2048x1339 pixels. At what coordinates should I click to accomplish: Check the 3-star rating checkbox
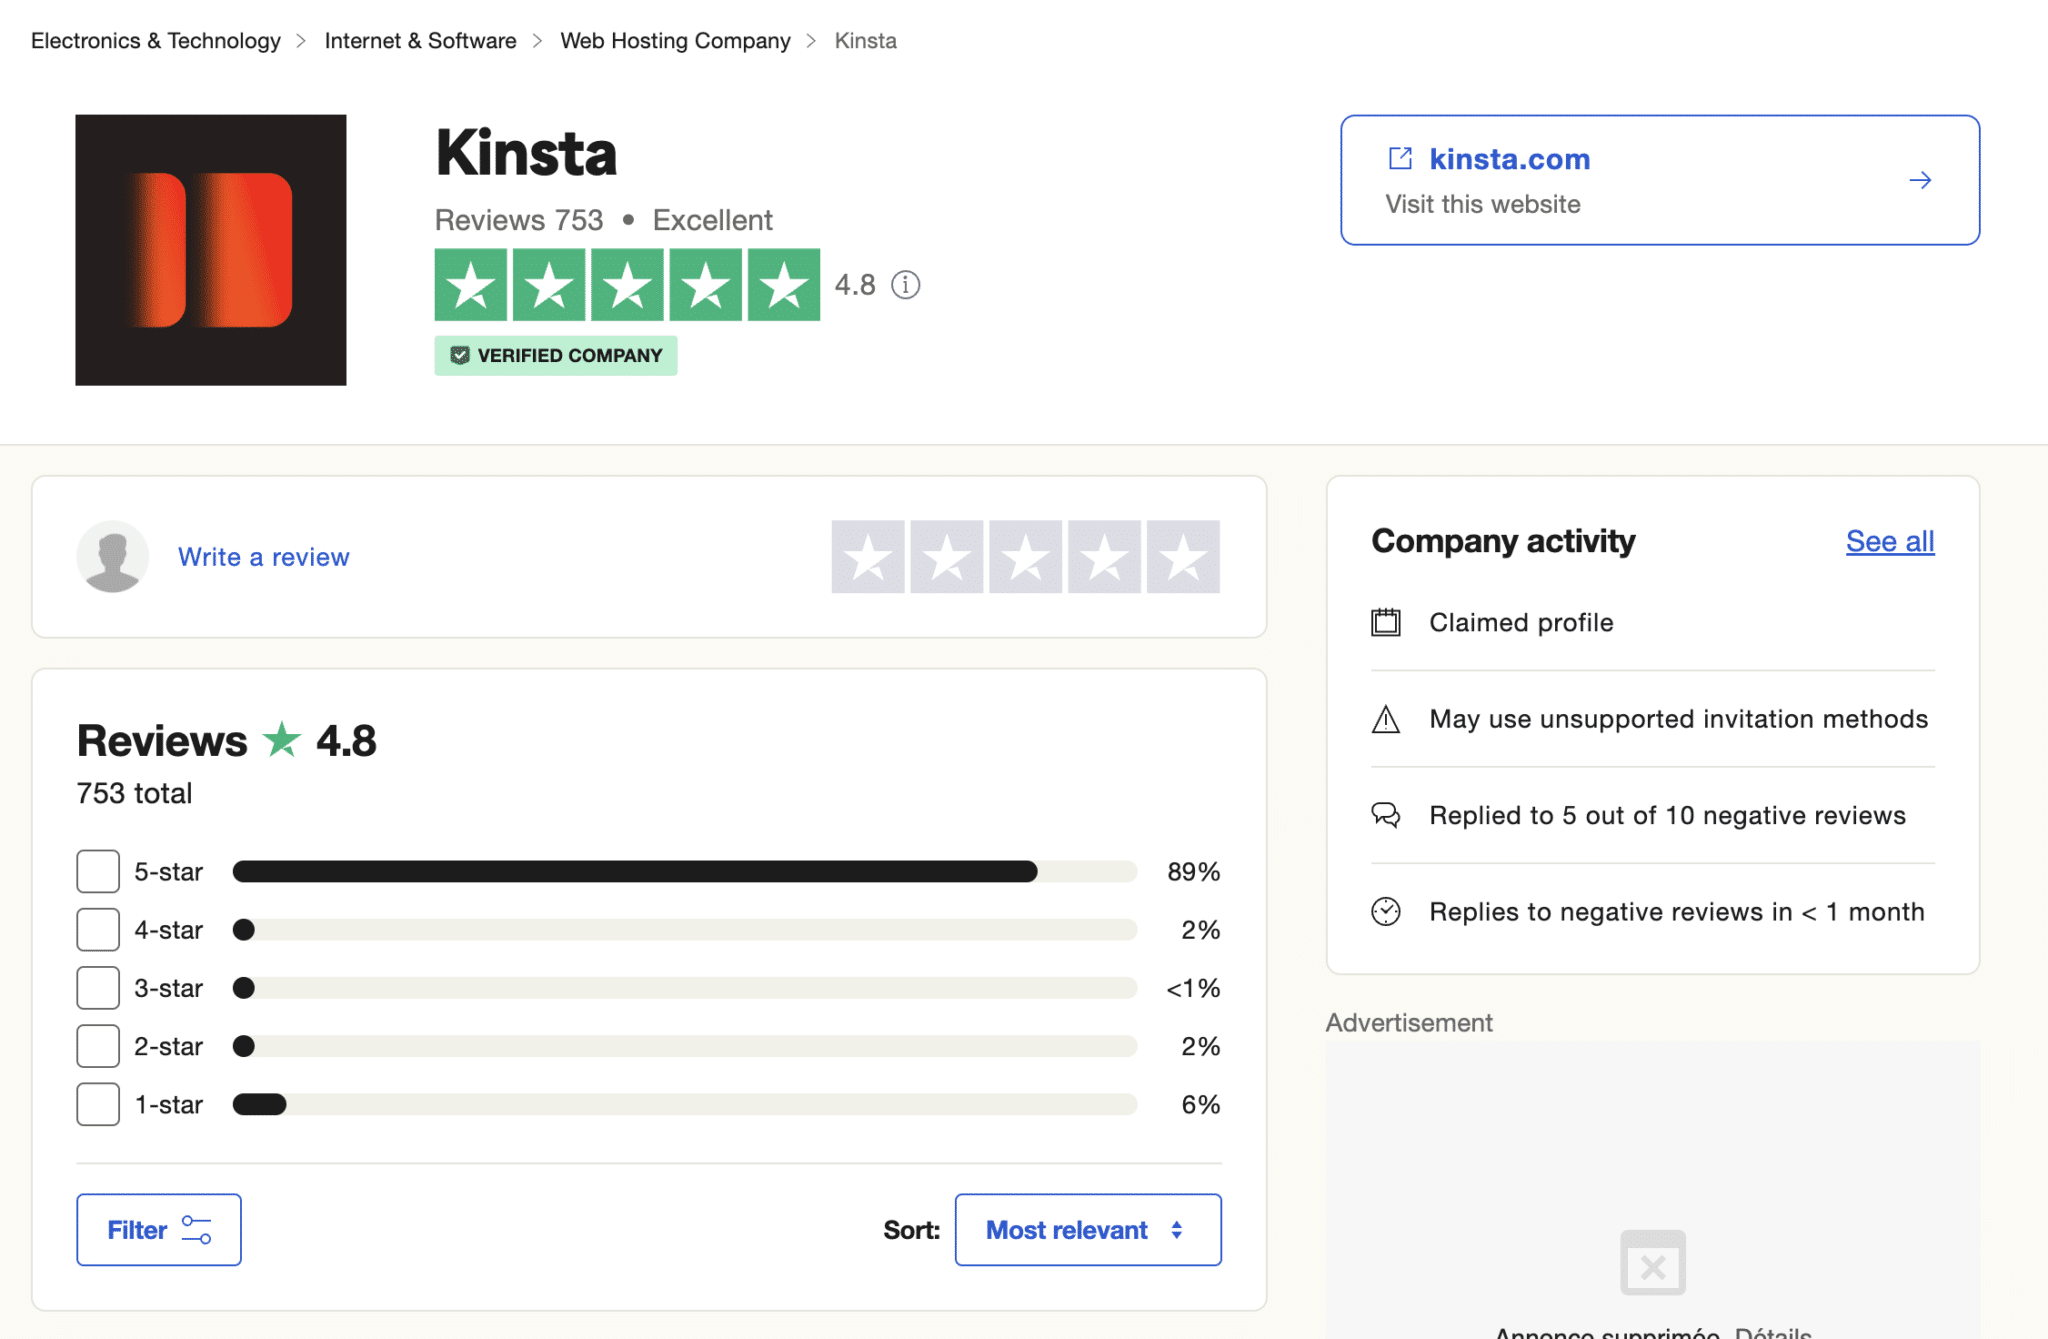97,987
